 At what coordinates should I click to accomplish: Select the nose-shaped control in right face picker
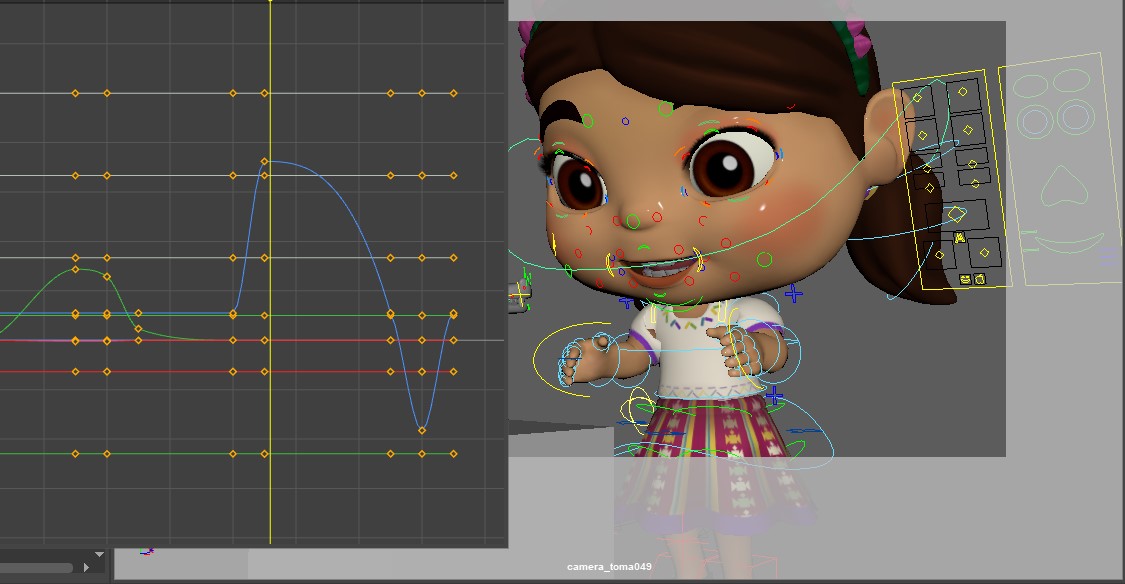pyautogui.click(x=1065, y=185)
